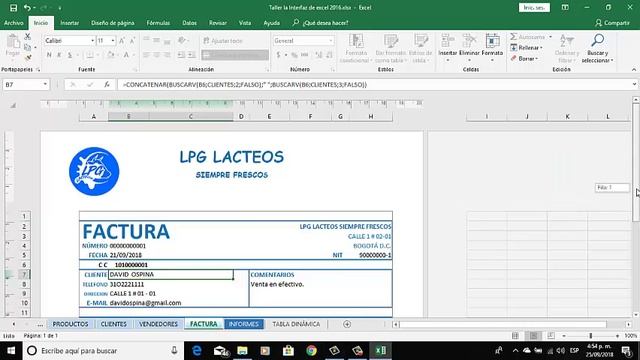This screenshot has height=360, width=640.
Task: Click the Buscar y seleccionar magnifier icon
Action: [x=598, y=41]
